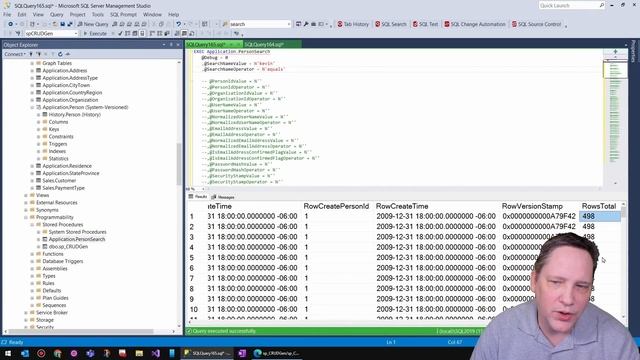Open Tab History in SQL Prompt toolbar
The width and height of the screenshot is (640, 360).
point(353,24)
